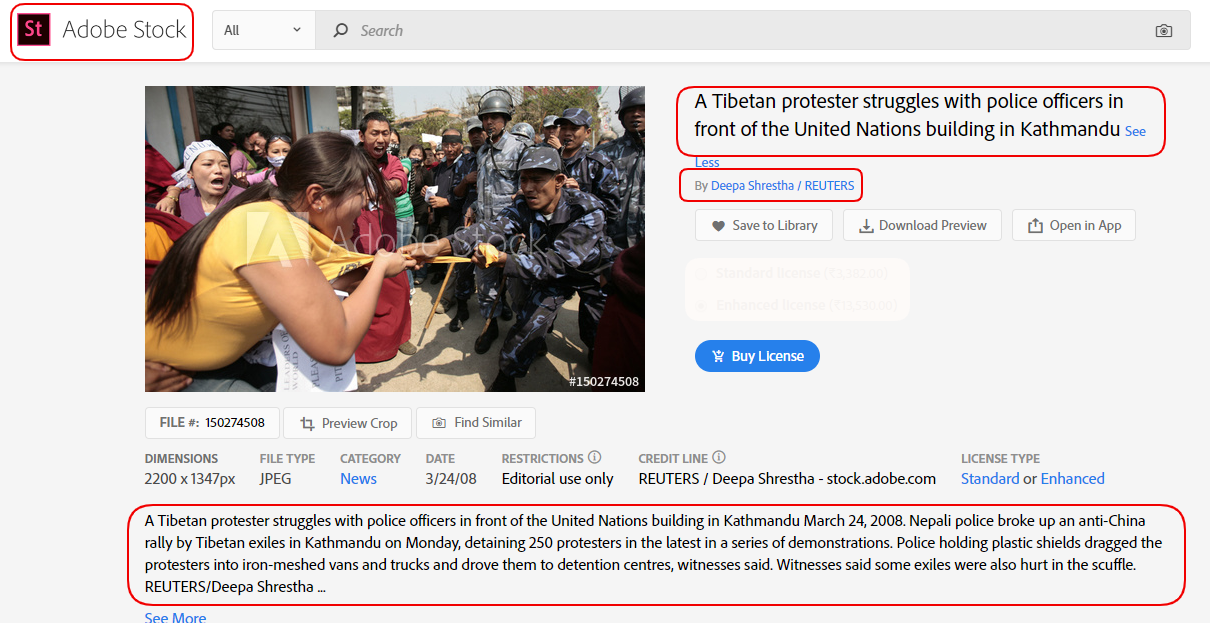Click the Standard license type link
Screen dimensions: 1210x623
click(x=990, y=479)
